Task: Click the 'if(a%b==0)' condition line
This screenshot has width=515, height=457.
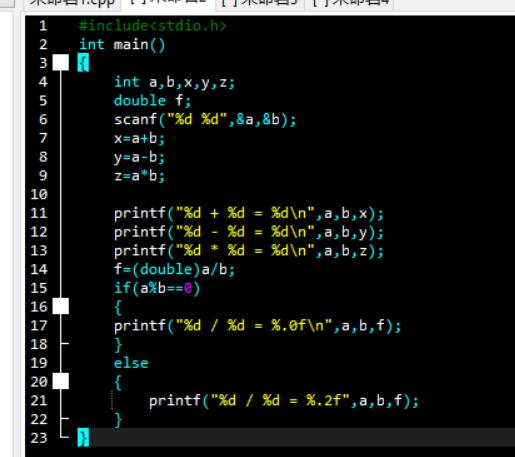Action: [x=157, y=288]
